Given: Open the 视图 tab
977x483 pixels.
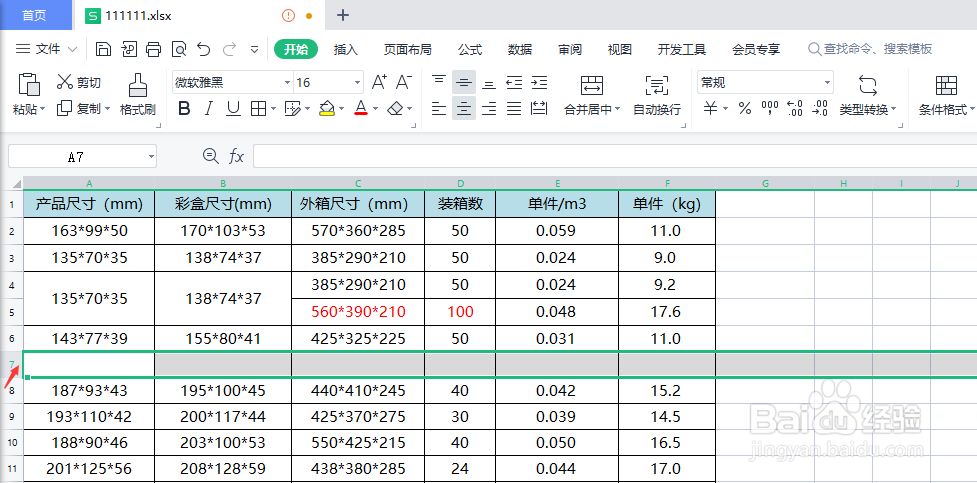Looking at the screenshot, I should (619, 49).
